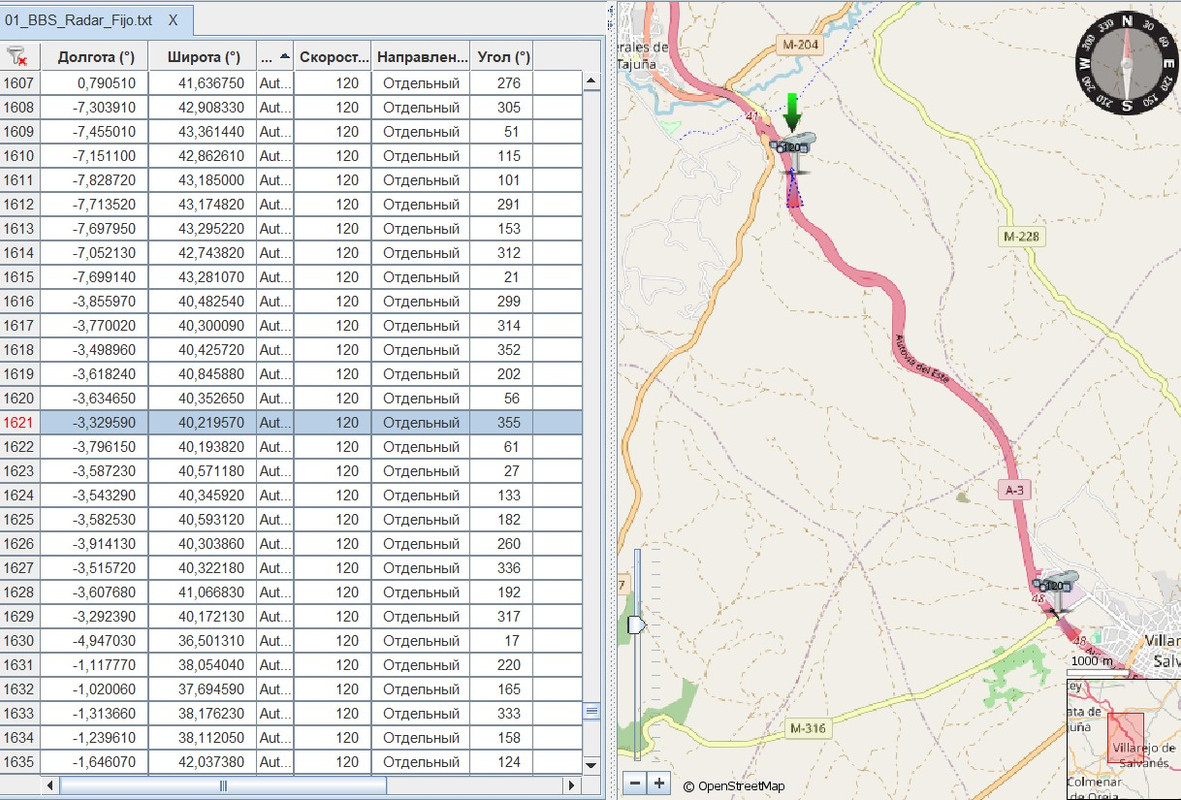The image size is (1181, 800).
Task: Select row number 1607
Action: click(20, 83)
